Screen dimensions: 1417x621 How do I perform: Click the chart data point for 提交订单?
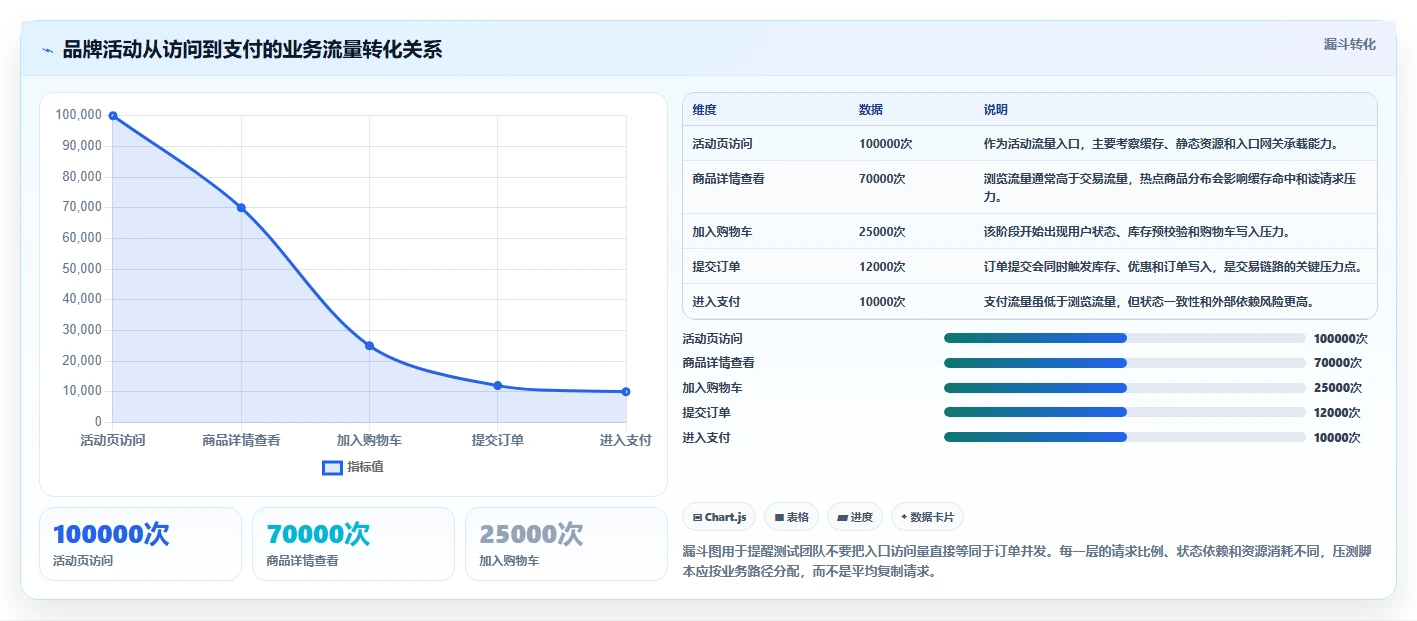pyautogui.click(x=498, y=386)
